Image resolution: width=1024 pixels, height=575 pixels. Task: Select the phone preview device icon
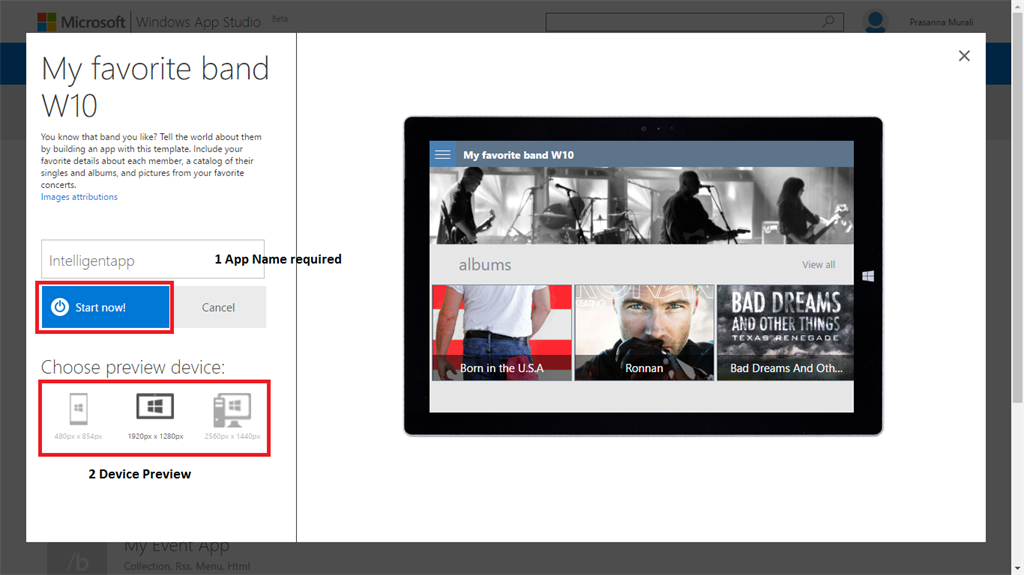(78, 410)
